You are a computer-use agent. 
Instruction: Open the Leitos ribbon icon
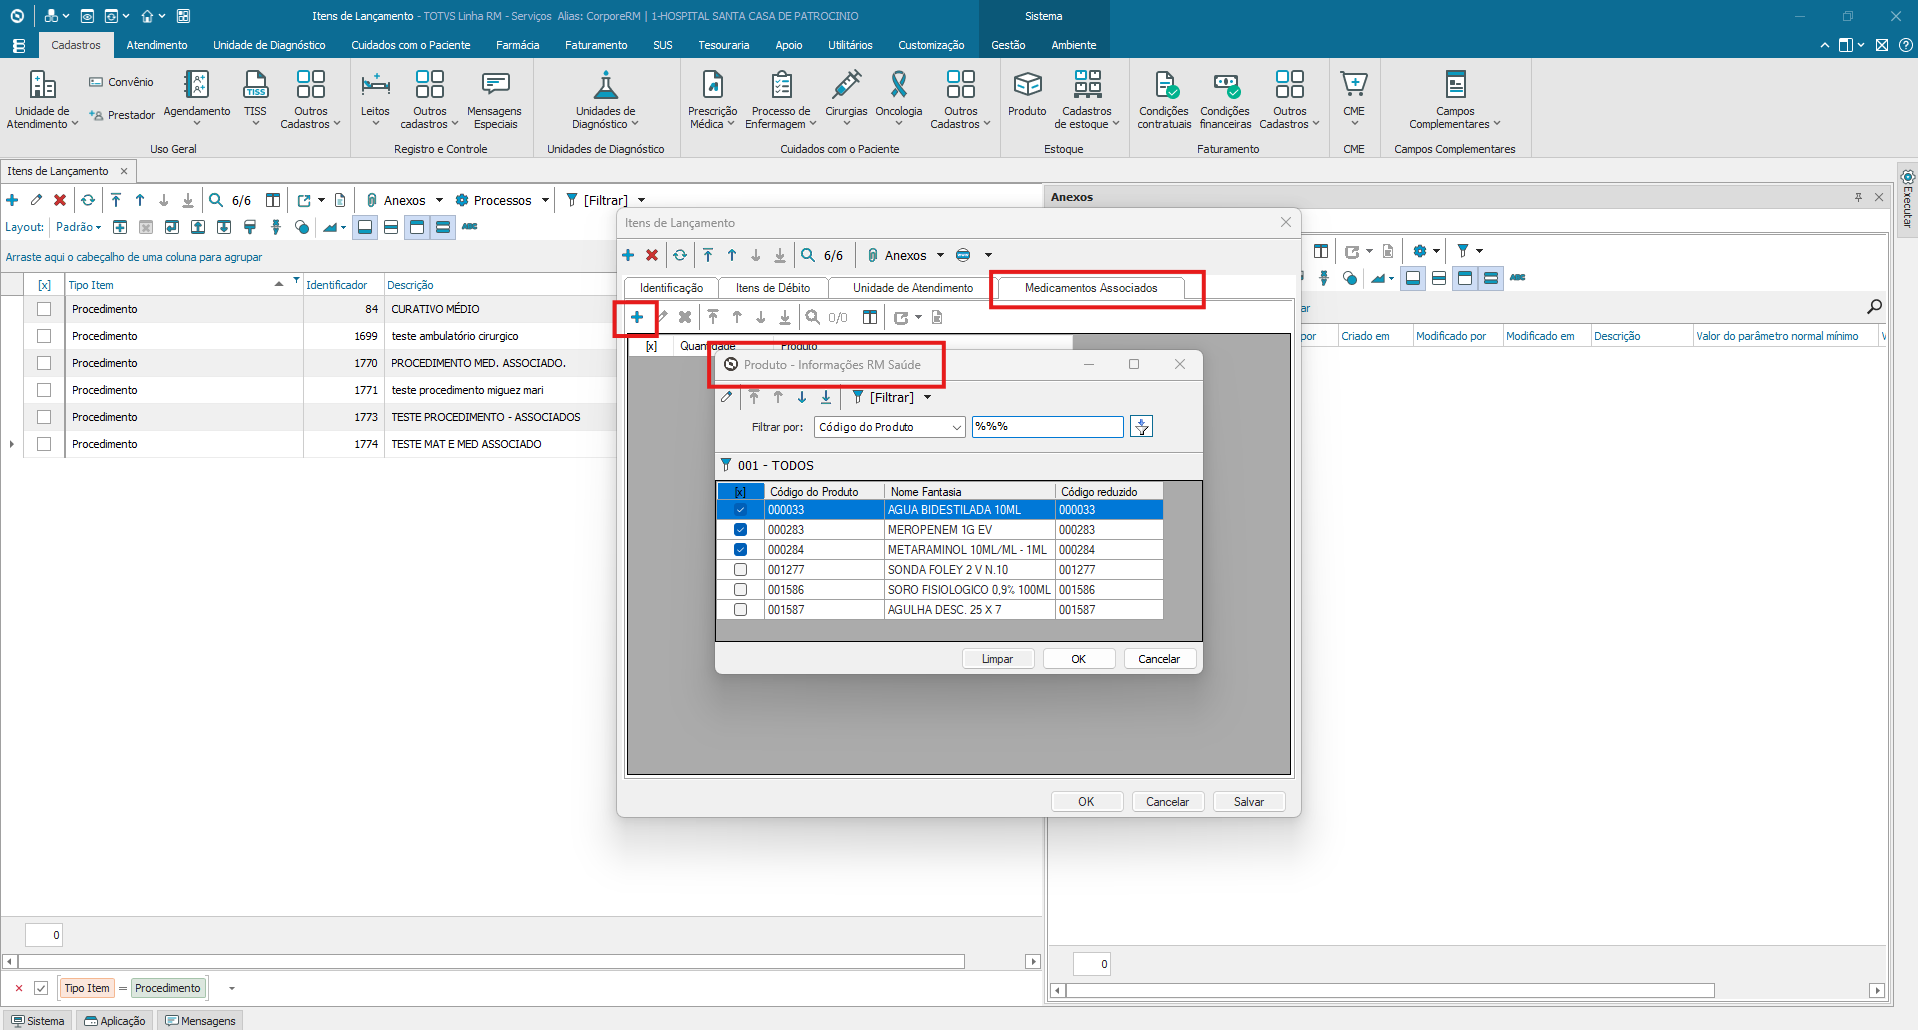(375, 98)
